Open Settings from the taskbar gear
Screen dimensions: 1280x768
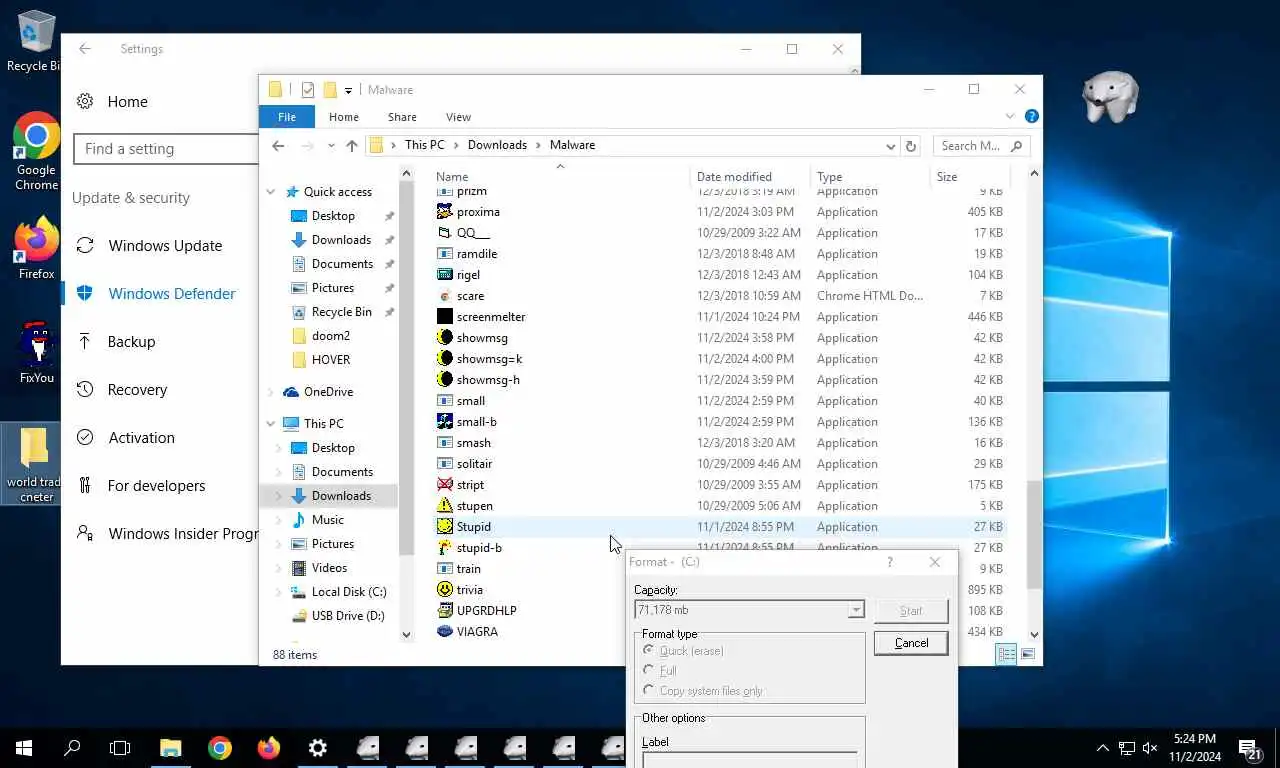coord(317,747)
